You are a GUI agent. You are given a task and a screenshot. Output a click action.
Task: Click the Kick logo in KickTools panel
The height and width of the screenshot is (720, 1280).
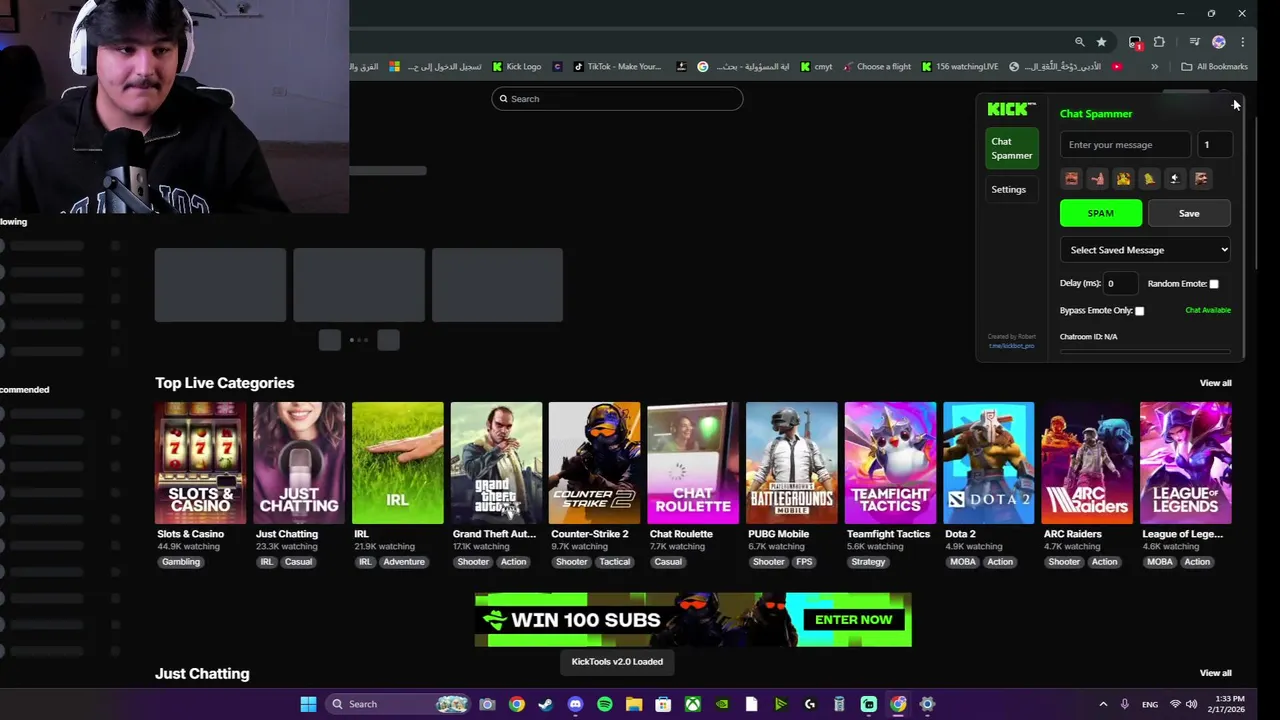1011,109
